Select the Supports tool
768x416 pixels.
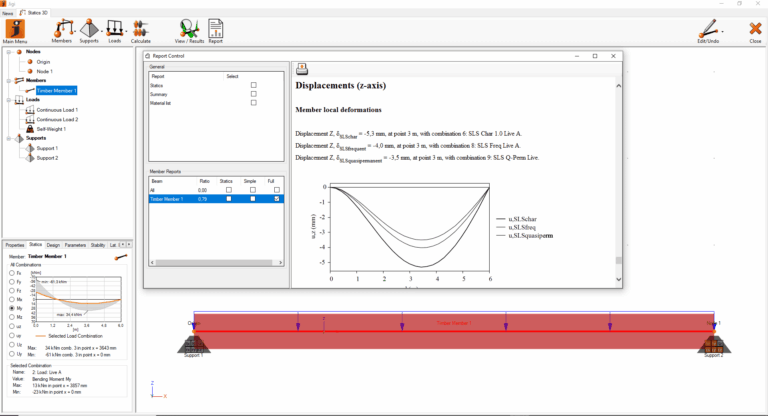89,31
